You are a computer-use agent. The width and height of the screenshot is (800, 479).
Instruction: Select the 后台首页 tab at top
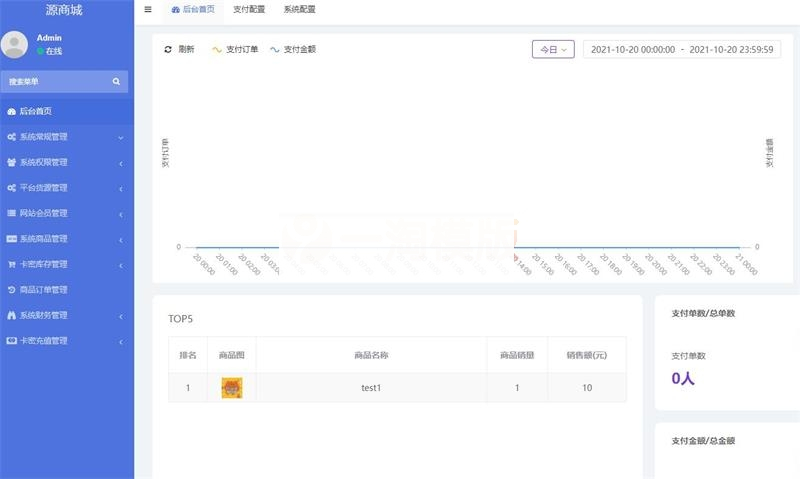(193, 9)
